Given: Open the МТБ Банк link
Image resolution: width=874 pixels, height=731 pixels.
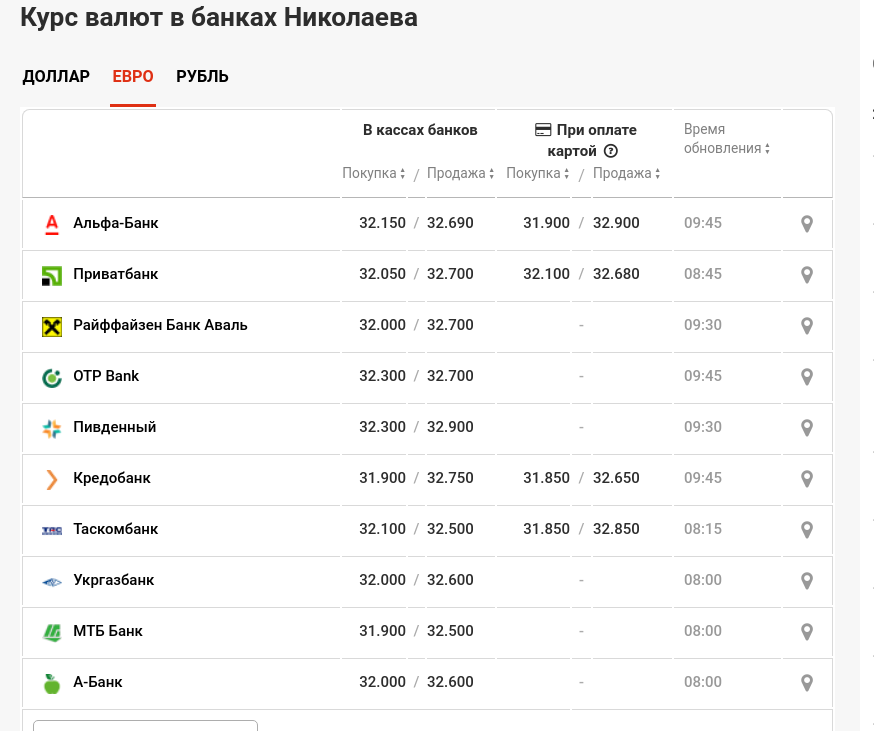Looking at the screenshot, I should click(108, 631).
